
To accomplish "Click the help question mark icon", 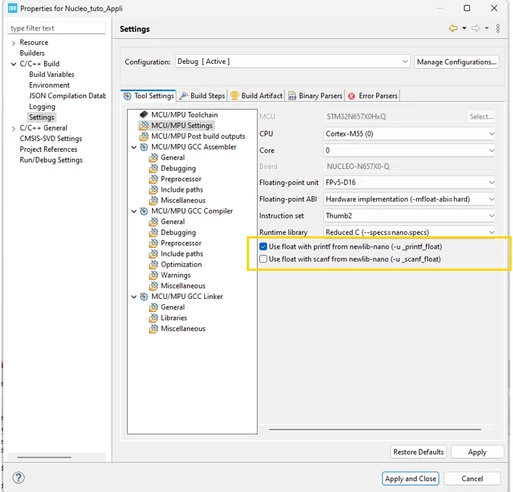I will point(18,478).
